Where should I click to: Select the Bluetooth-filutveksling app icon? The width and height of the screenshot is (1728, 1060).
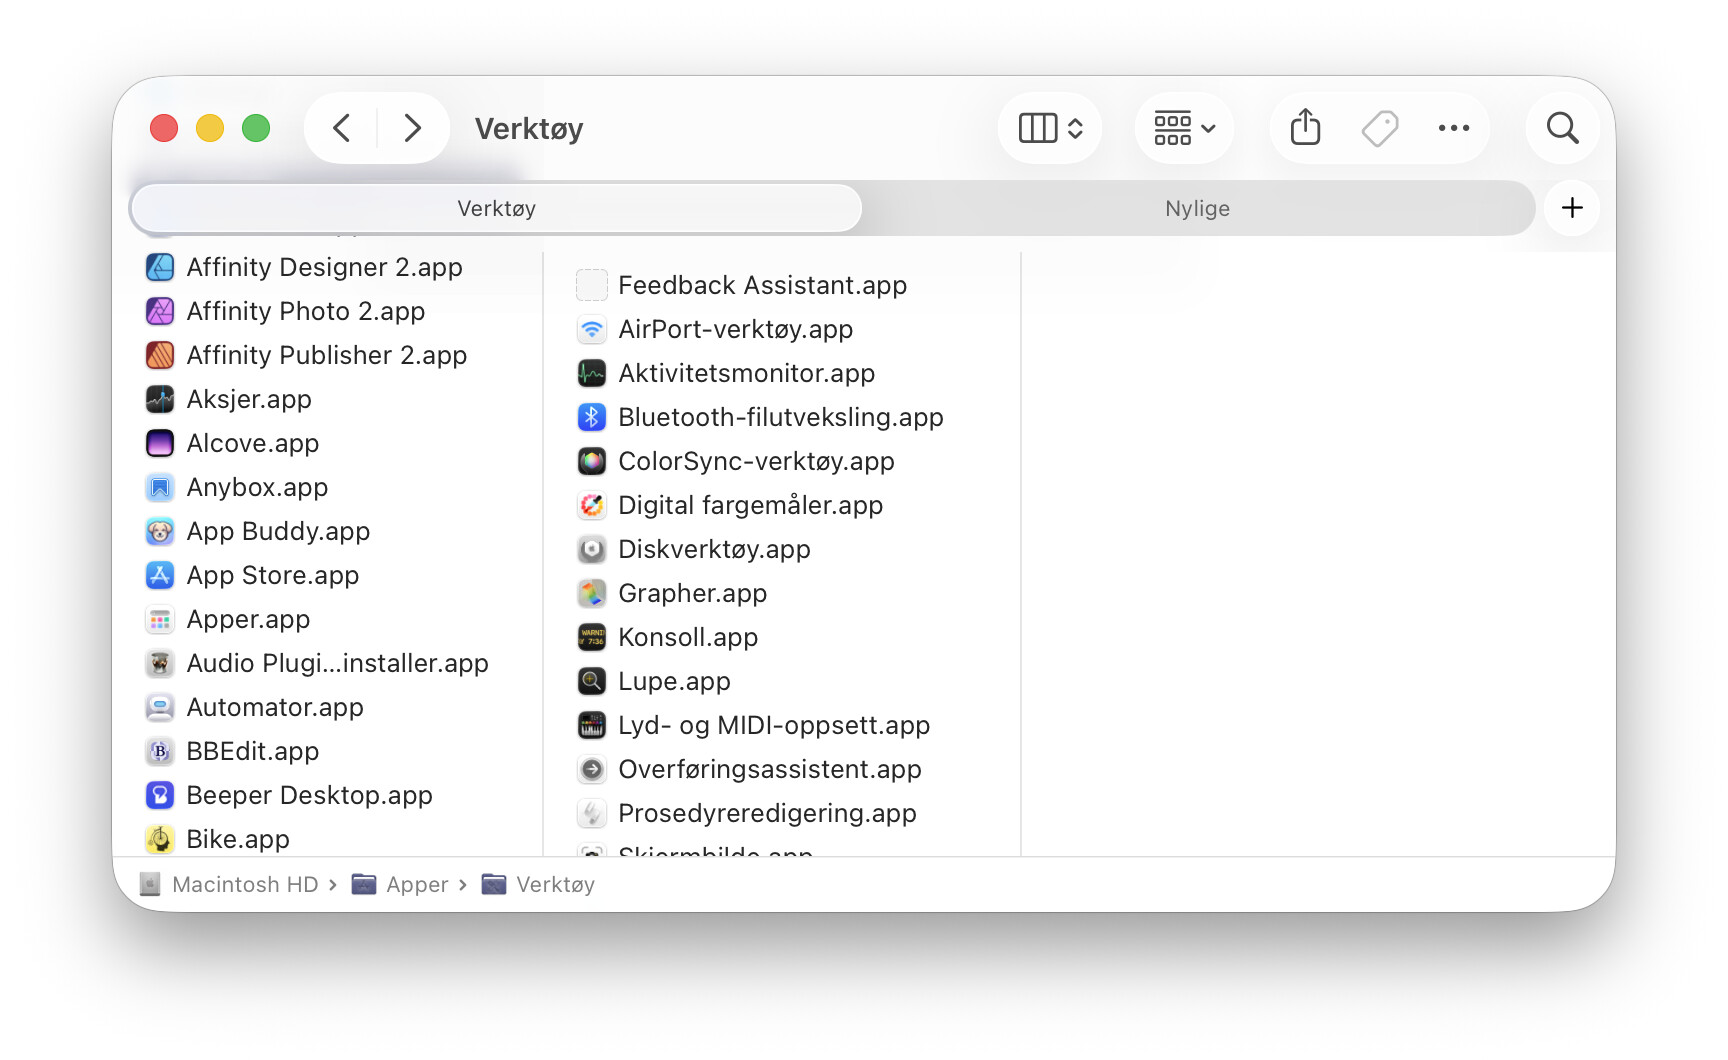coord(592,418)
